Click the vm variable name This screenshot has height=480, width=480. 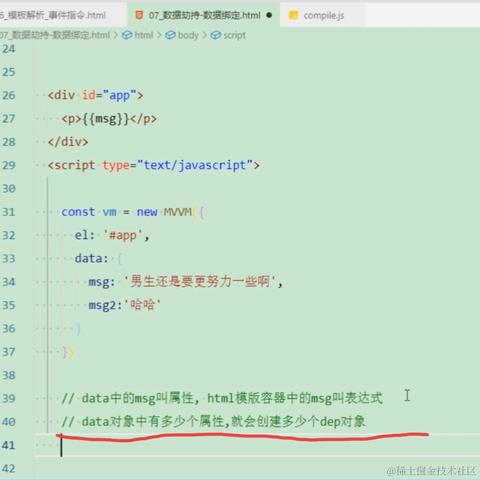pos(109,212)
